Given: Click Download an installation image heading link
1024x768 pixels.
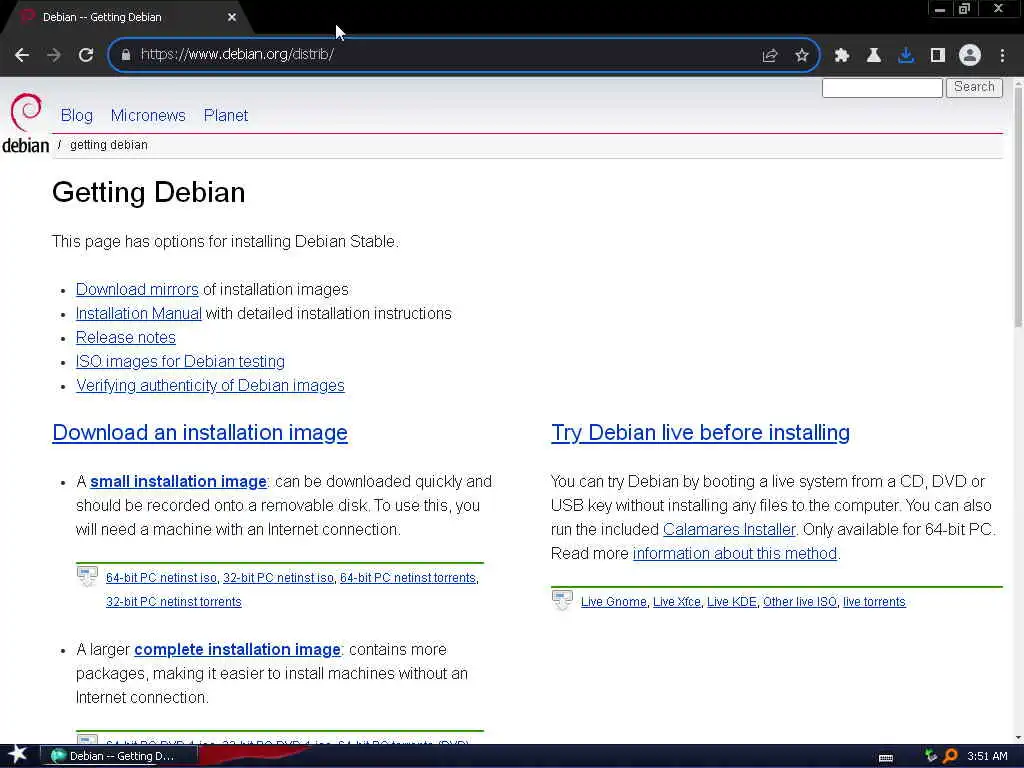Looking at the screenshot, I should coord(200,432).
